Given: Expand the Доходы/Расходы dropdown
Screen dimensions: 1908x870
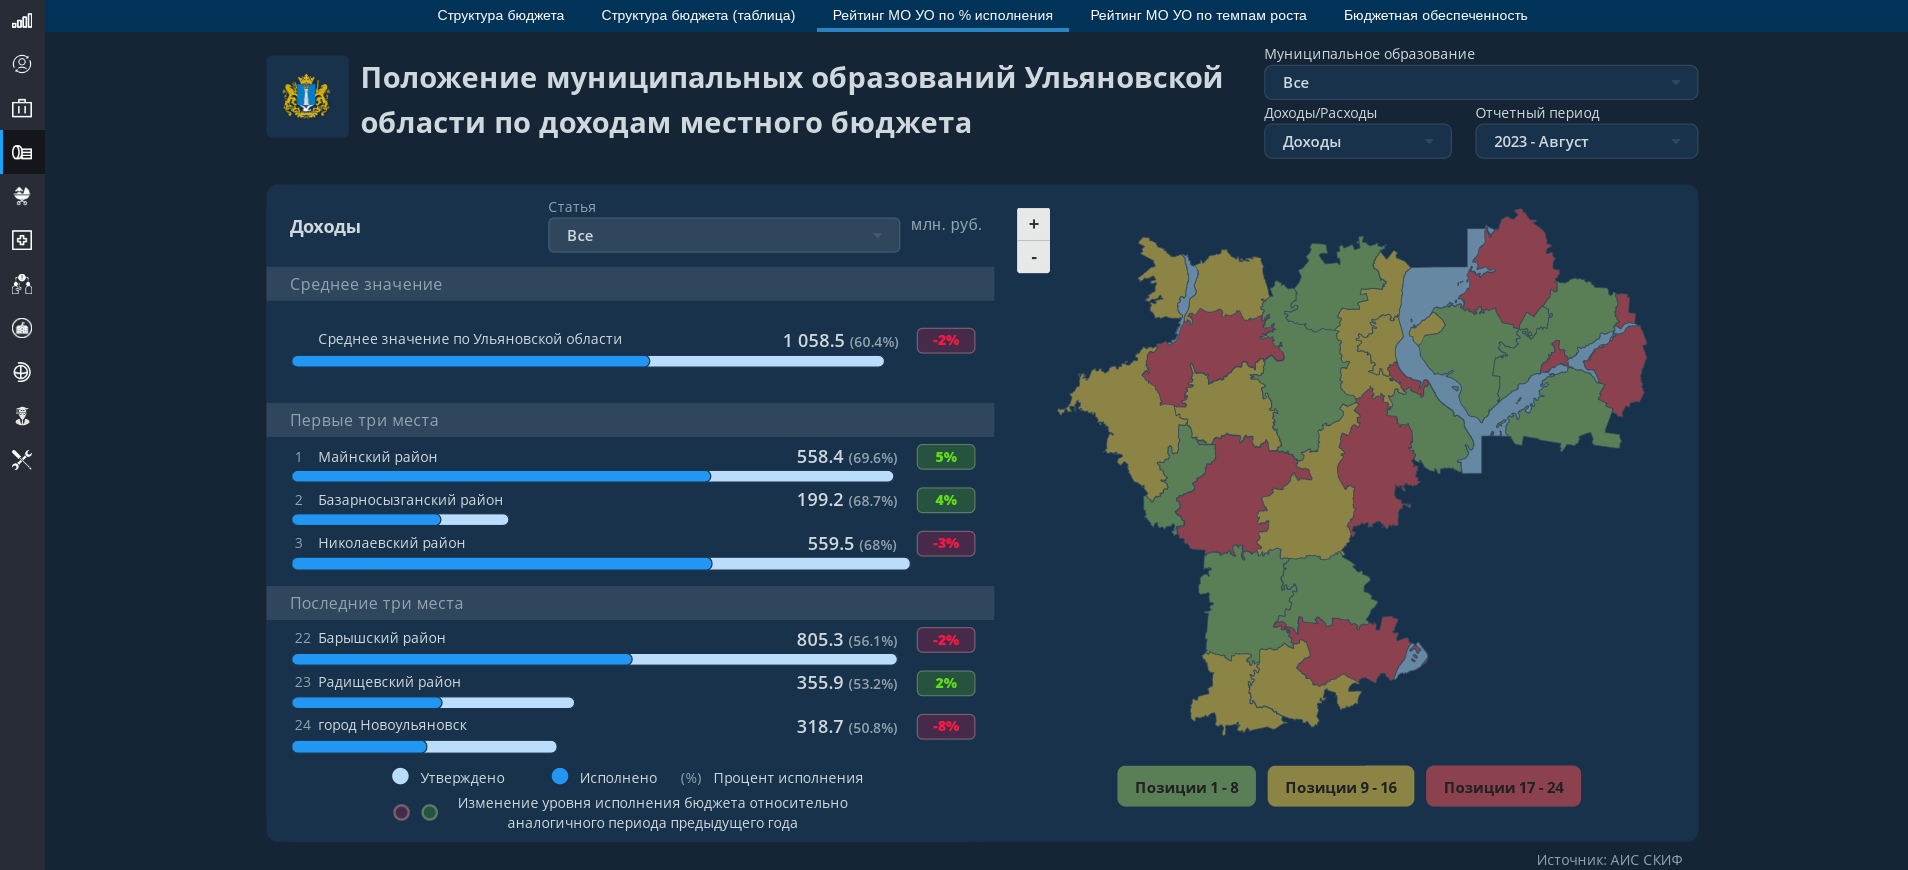Looking at the screenshot, I should point(1357,142).
